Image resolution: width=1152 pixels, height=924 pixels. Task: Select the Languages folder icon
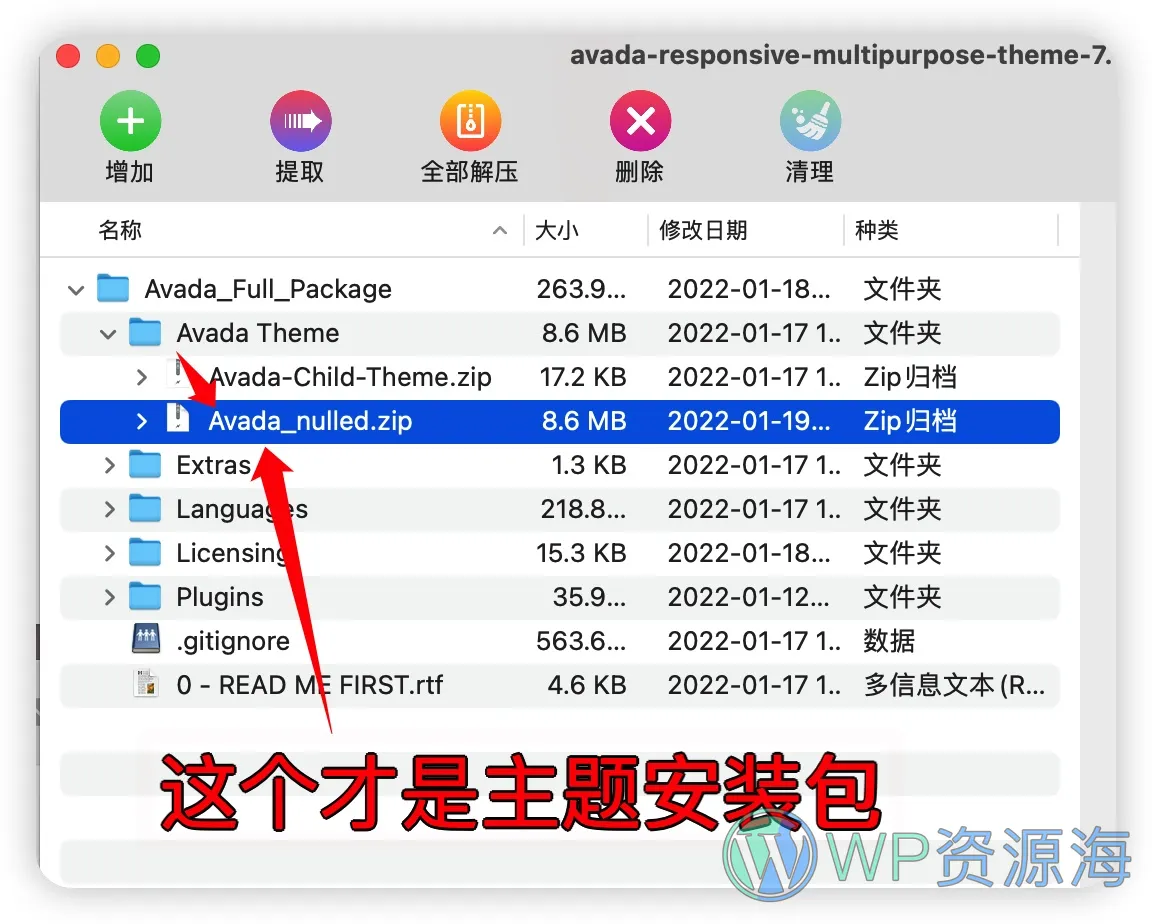(145, 509)
